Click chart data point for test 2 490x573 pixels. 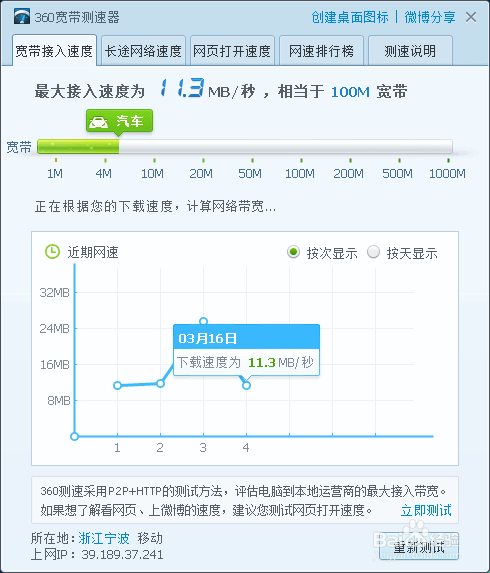[x=160, y=383]
